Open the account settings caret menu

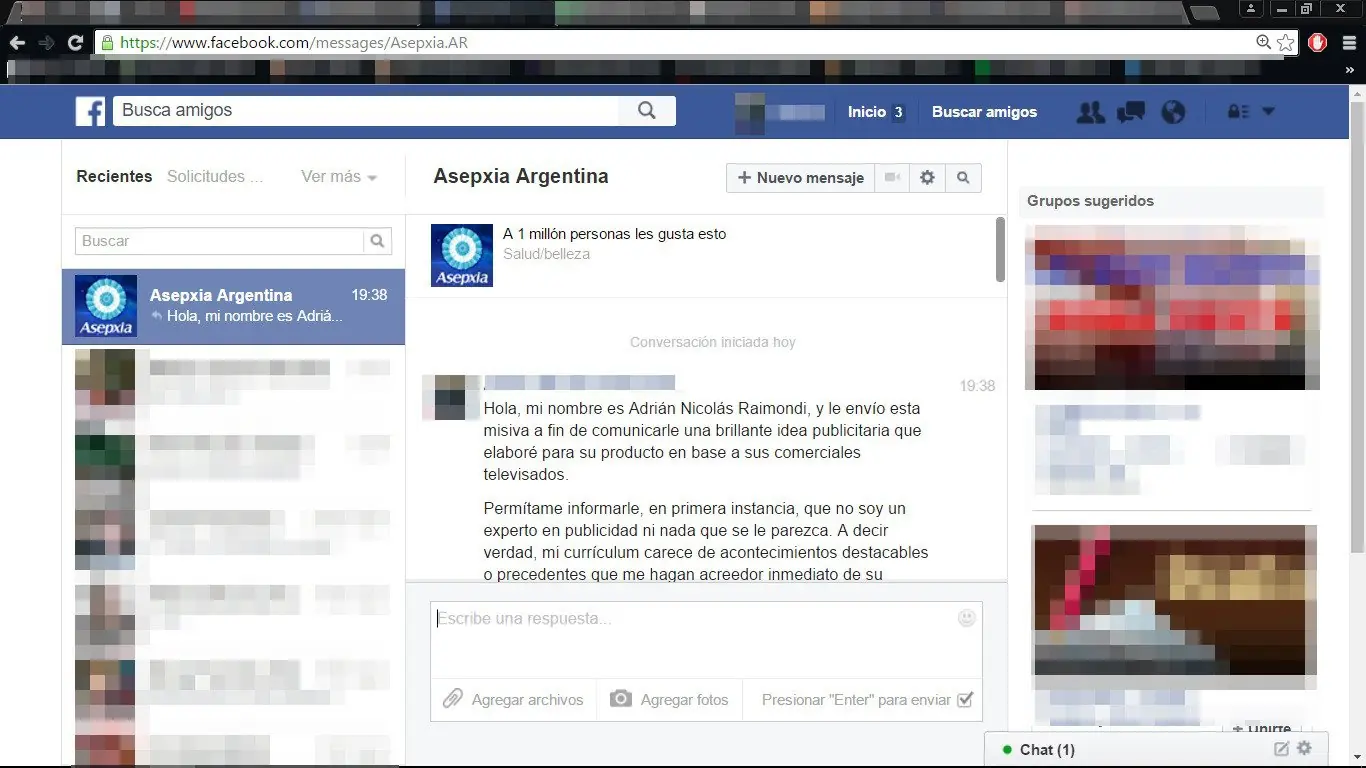click(x=1268, y=112)
